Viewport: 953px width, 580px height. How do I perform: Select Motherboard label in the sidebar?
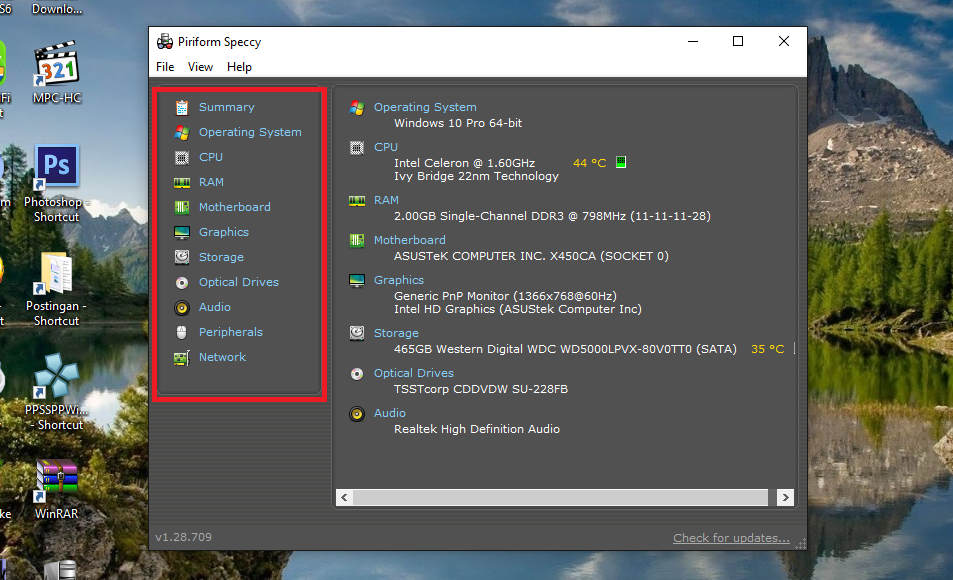235,207
